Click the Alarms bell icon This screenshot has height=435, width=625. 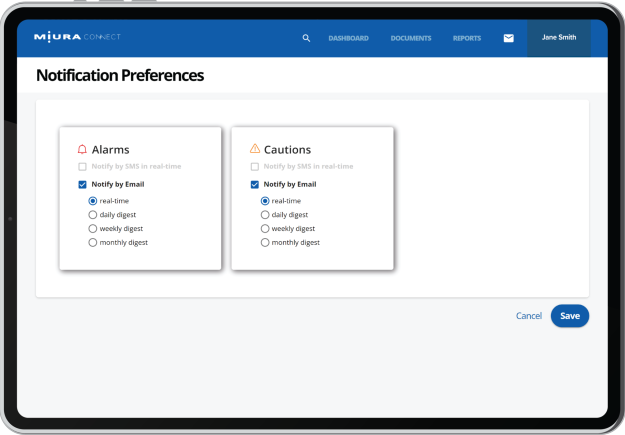[82, 150]
